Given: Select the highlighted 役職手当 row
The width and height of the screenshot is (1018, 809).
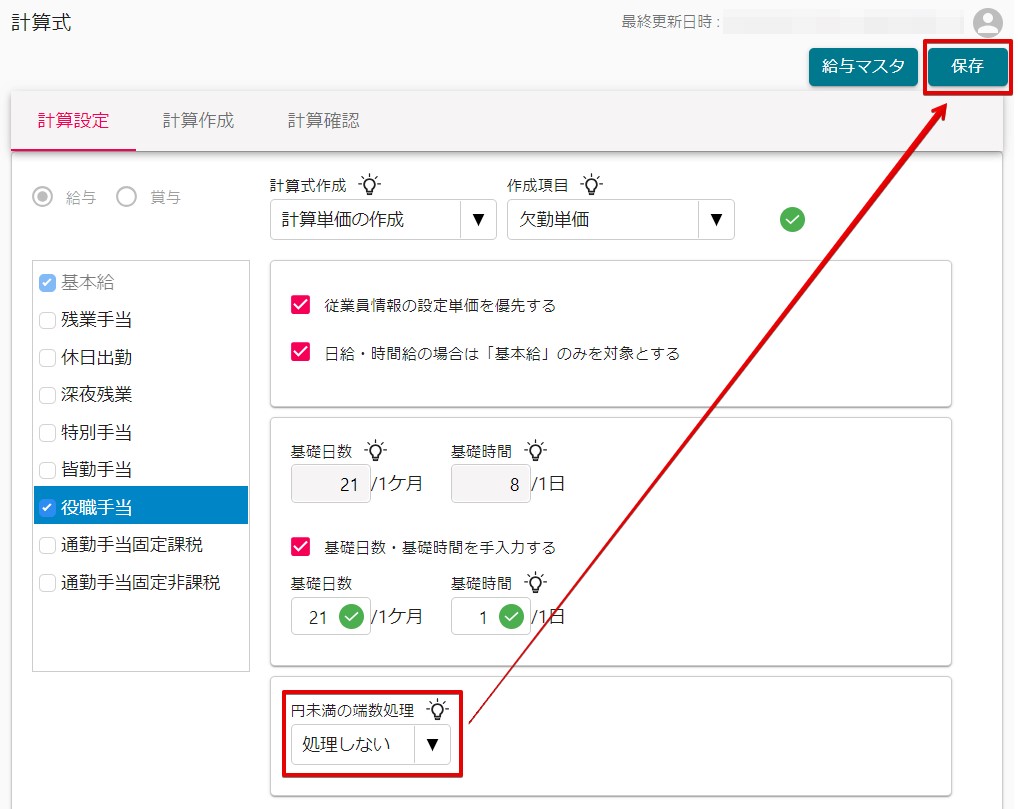Looking at the screenshot, I should pyautogui.click(x=141, y=505).
